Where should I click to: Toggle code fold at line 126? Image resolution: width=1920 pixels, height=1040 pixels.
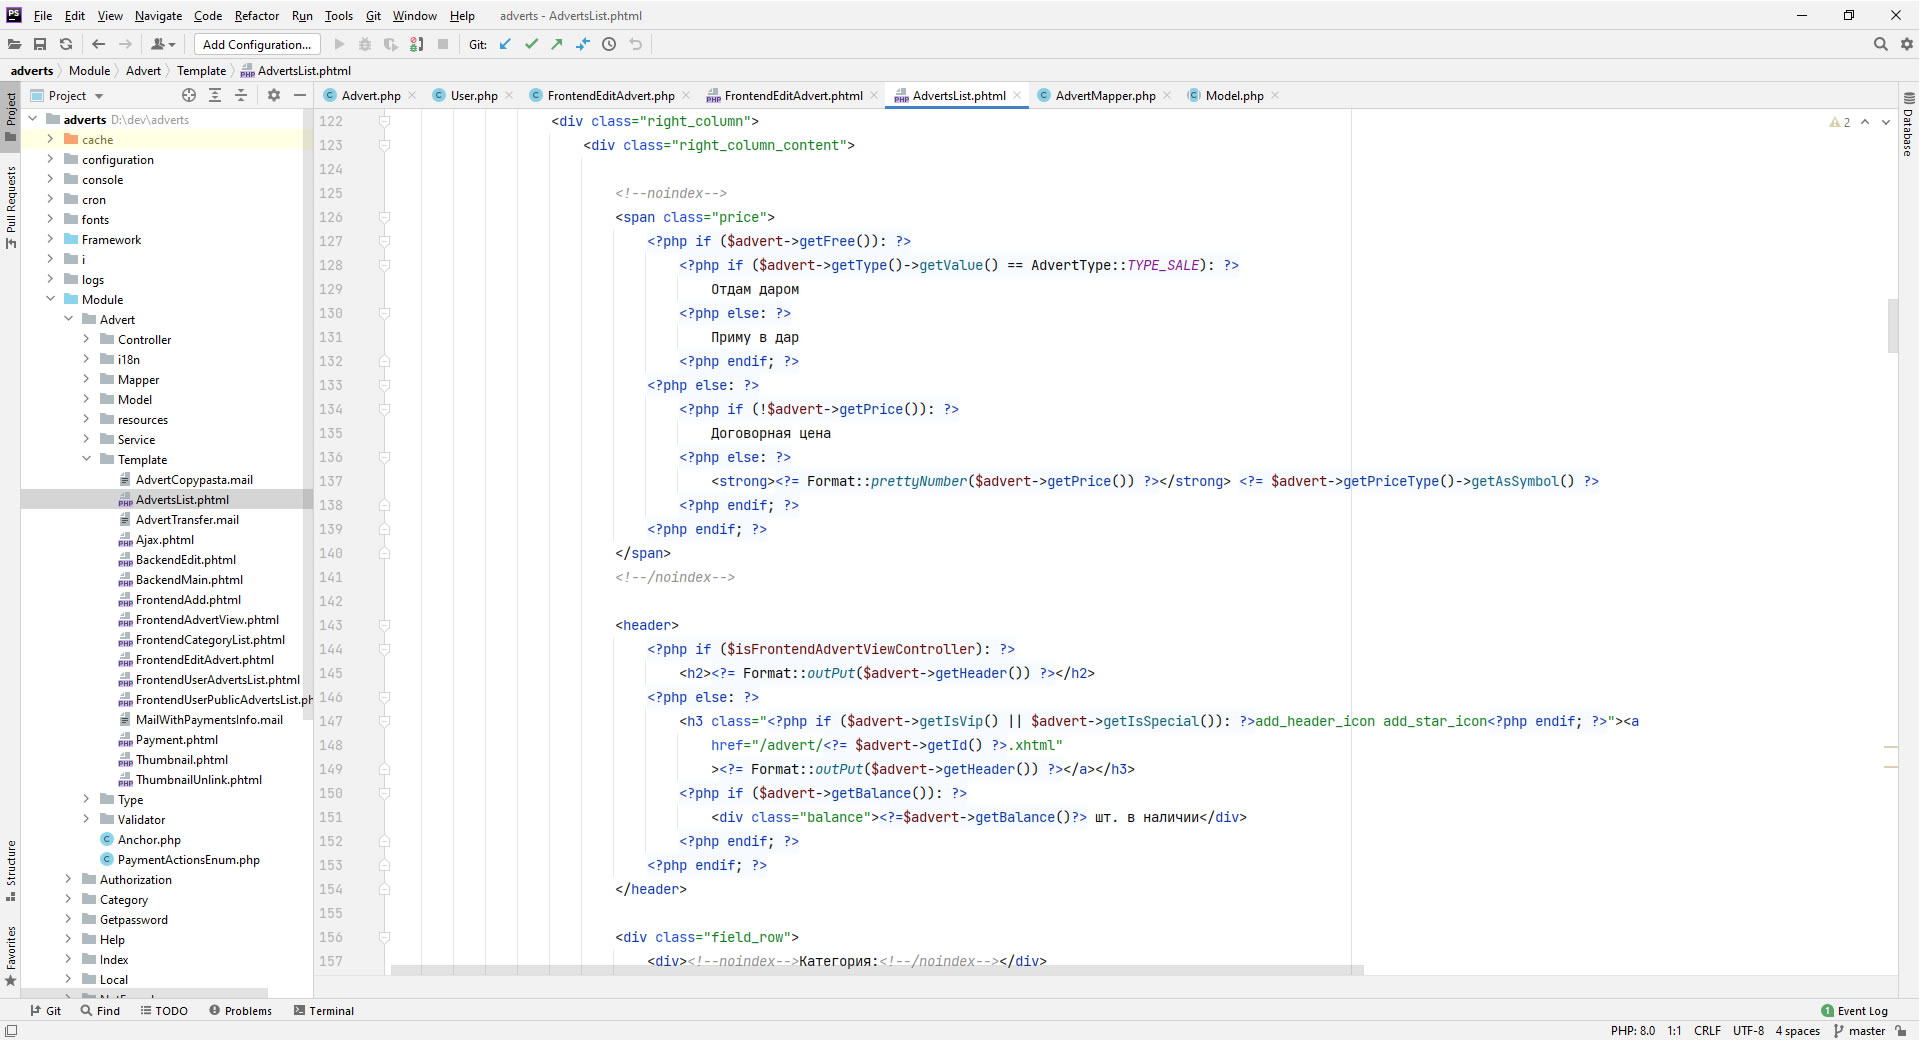(384, 217)
